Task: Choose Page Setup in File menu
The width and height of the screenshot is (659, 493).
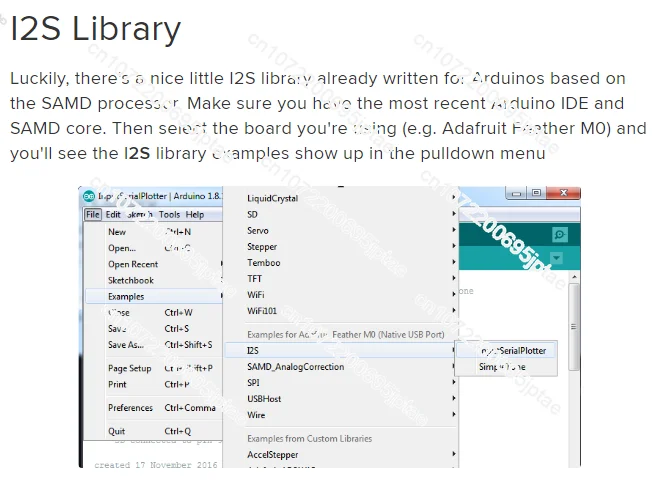Action: tap(153, 368)
